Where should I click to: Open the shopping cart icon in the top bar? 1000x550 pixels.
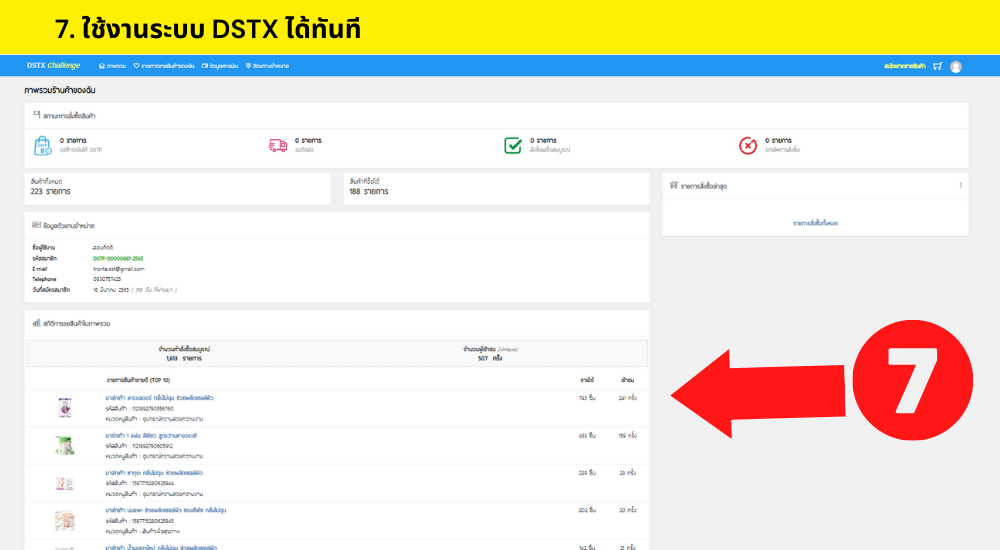937,66
